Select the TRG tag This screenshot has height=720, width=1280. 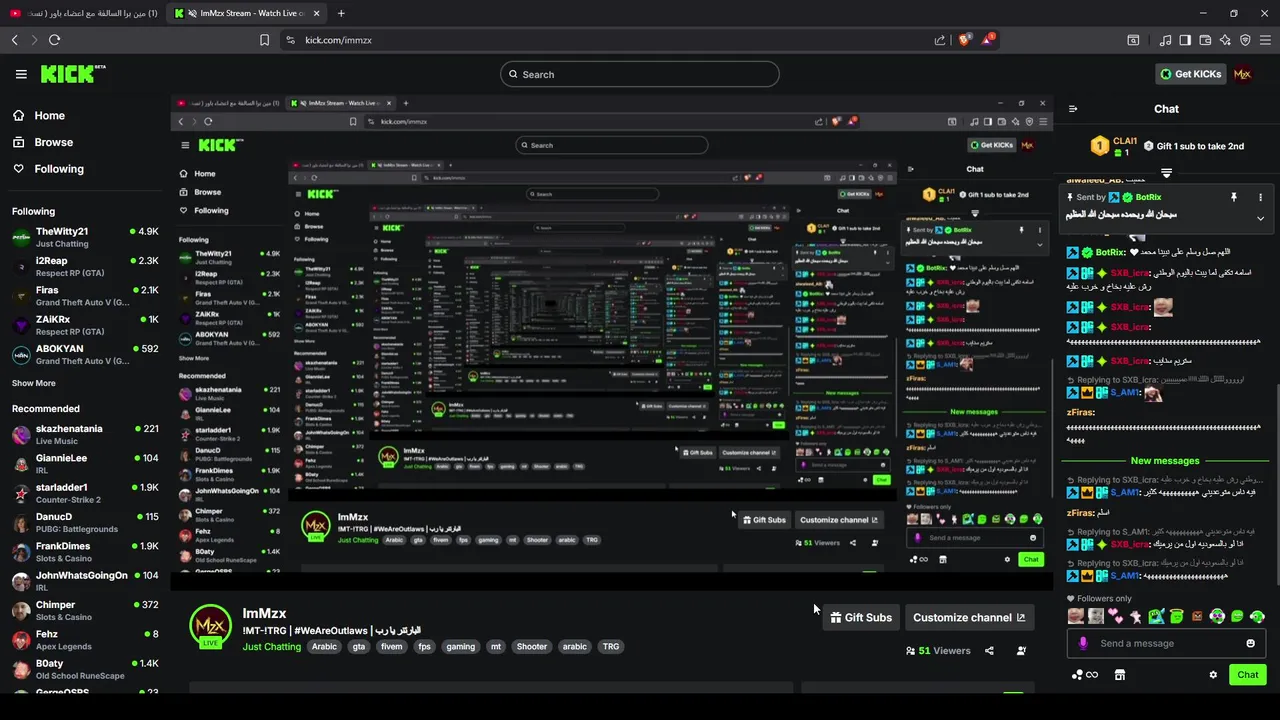[x=611, y=646]
